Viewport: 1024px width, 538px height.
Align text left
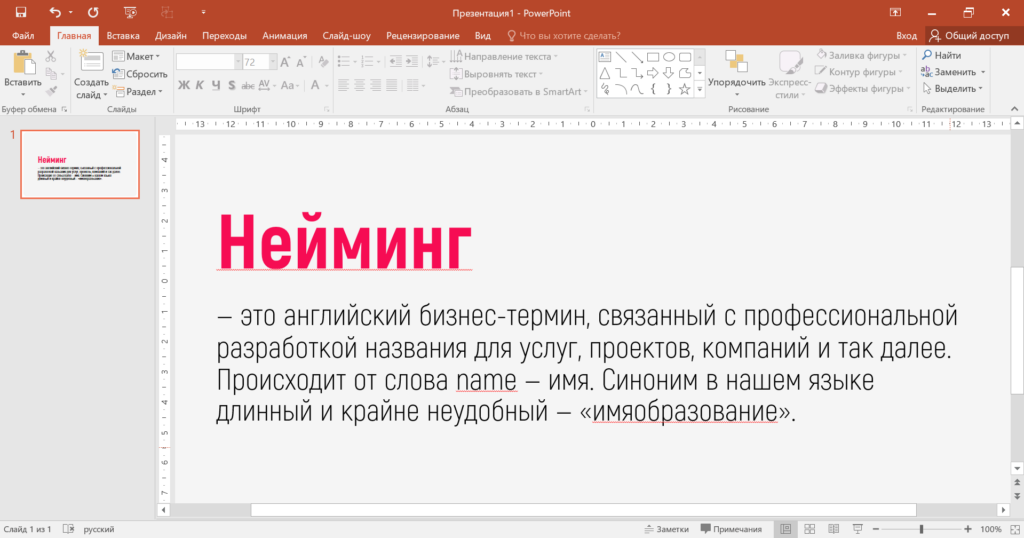click(x=344, y=85)
